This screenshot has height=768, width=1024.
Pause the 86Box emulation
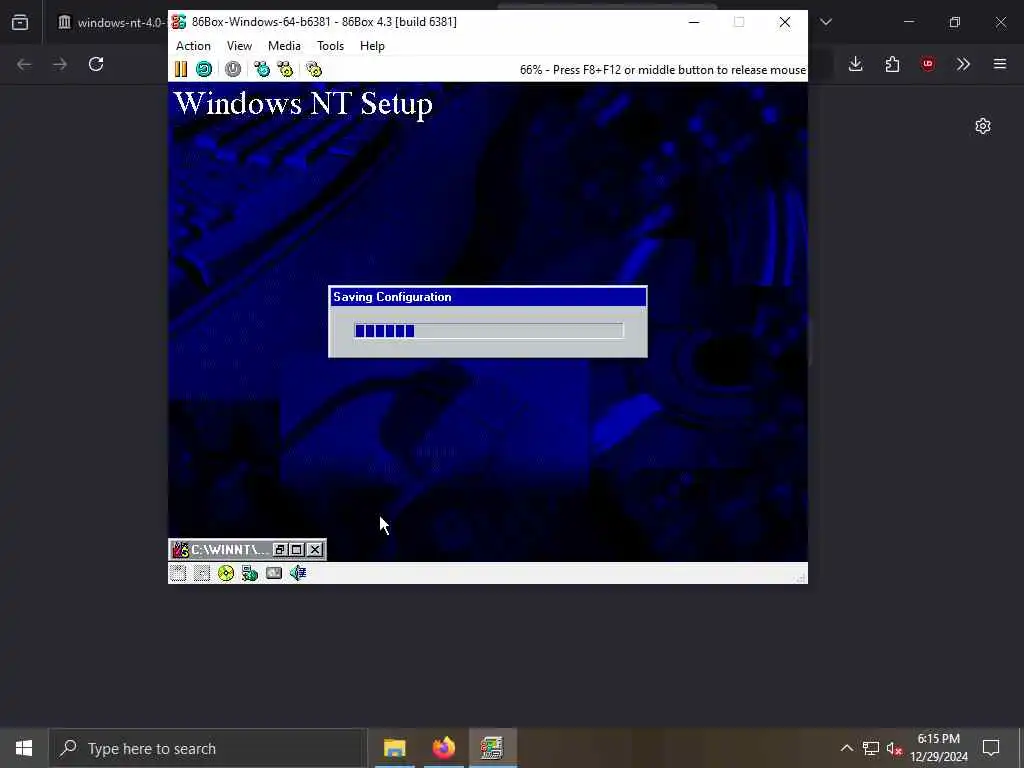click(181, 69)
